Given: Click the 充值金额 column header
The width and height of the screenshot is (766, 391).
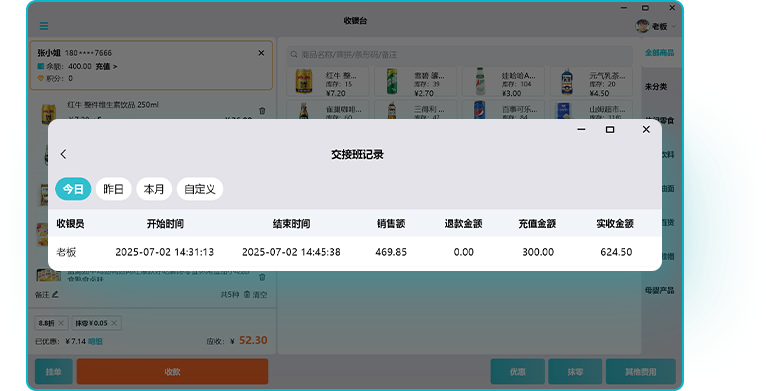Looking at the screenshot, I should 537,224.
